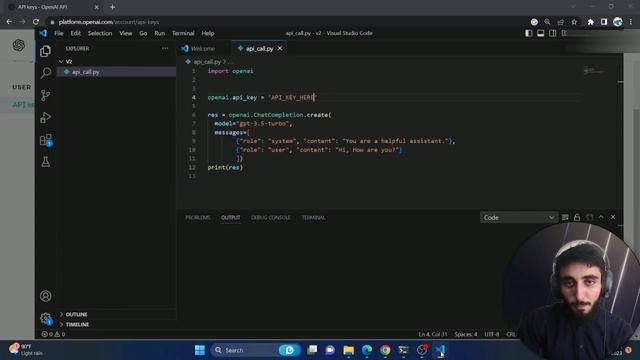Reload the browser page
Image resolution: width=640 pixels, height=360 pixels.
coord(36,22)
